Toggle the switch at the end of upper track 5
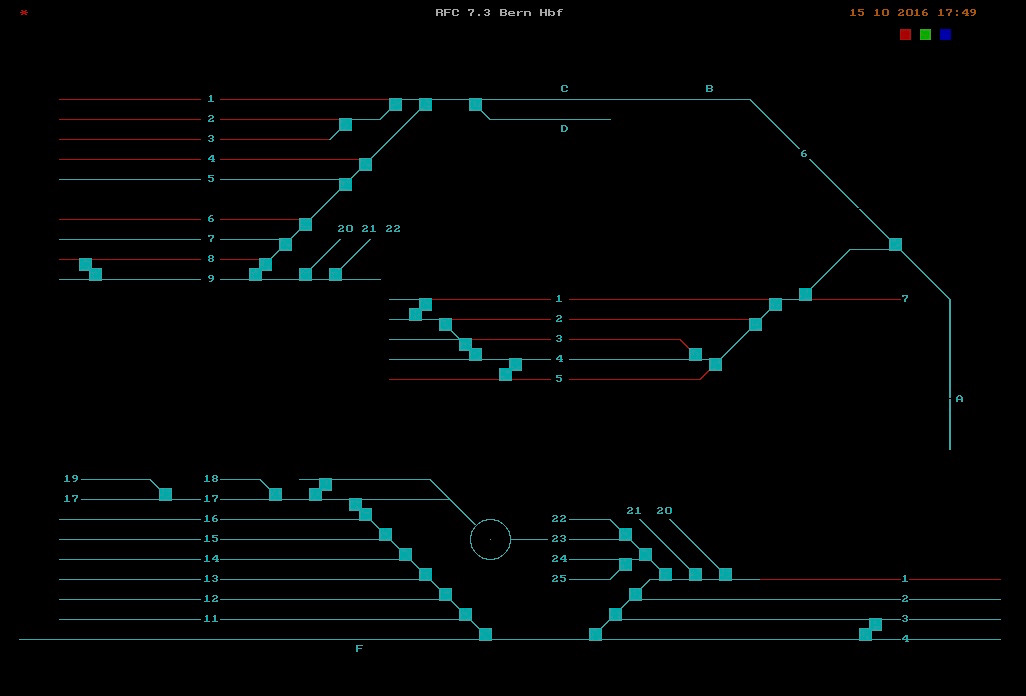 345,184
